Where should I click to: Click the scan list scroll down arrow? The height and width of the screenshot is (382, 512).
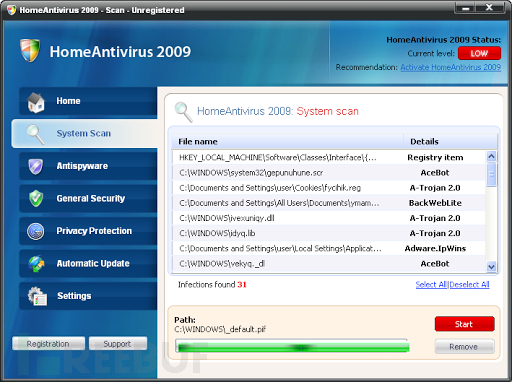click(491, 266)
